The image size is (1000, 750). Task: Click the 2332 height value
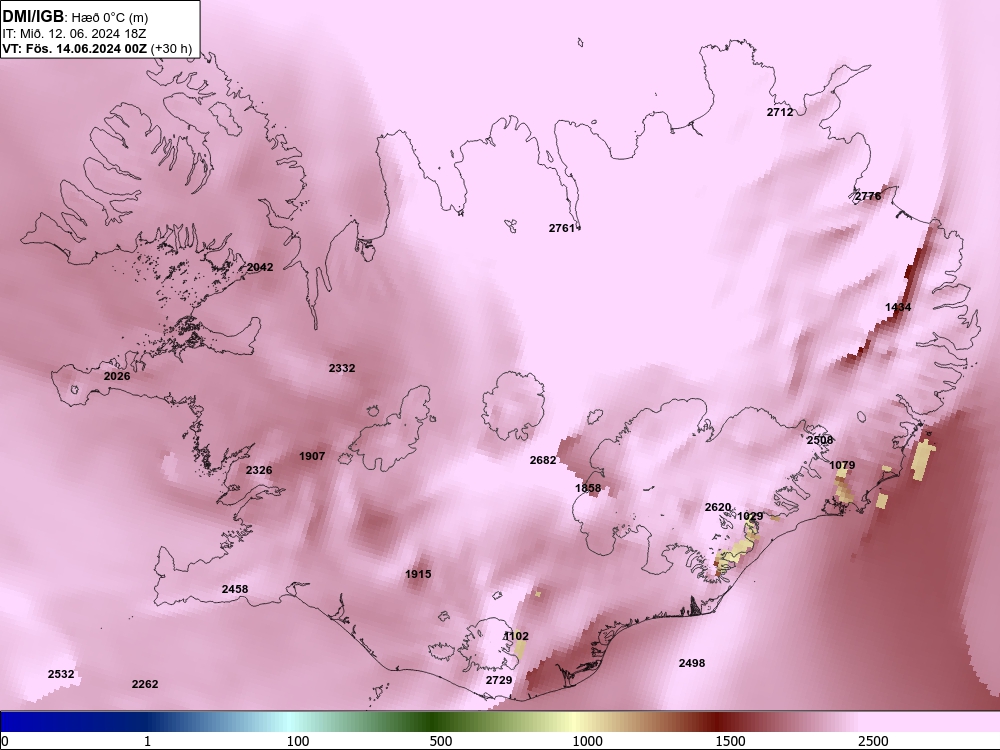(x=342, y=369)
